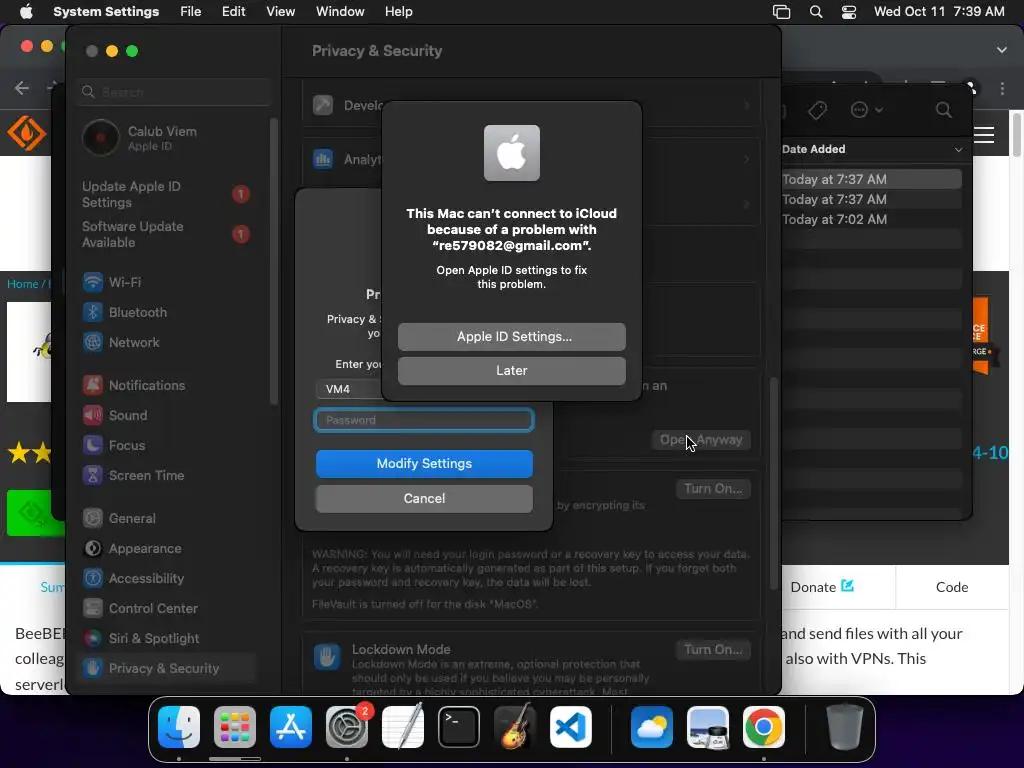Click the Finder tags icon
1024x768 pixels.
[817, 110]
